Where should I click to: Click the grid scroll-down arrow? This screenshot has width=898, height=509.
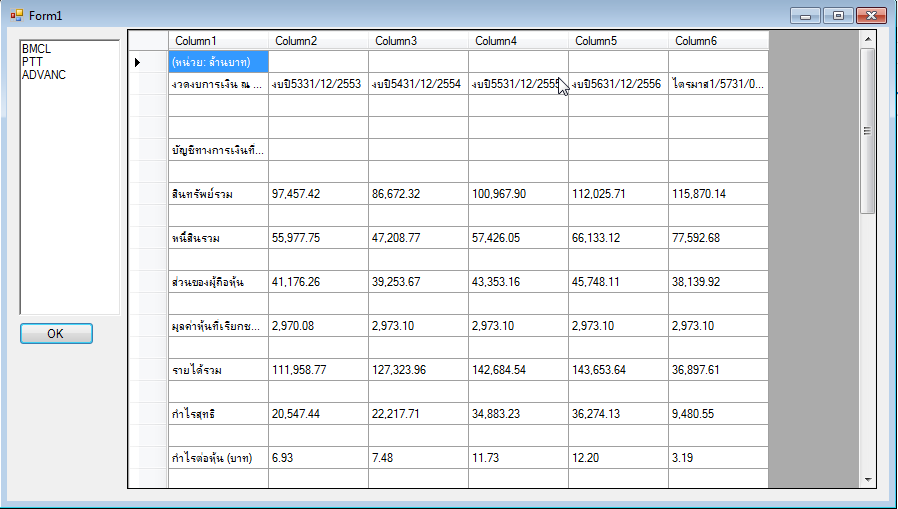[x=867, y=480]
